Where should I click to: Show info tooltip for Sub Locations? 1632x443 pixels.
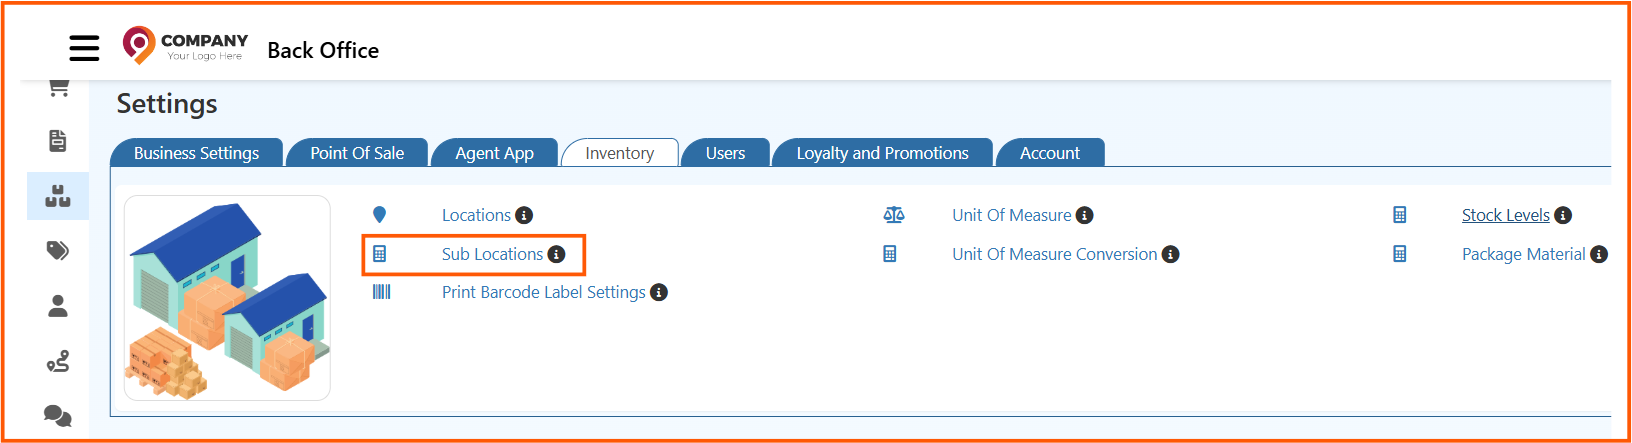557,254
